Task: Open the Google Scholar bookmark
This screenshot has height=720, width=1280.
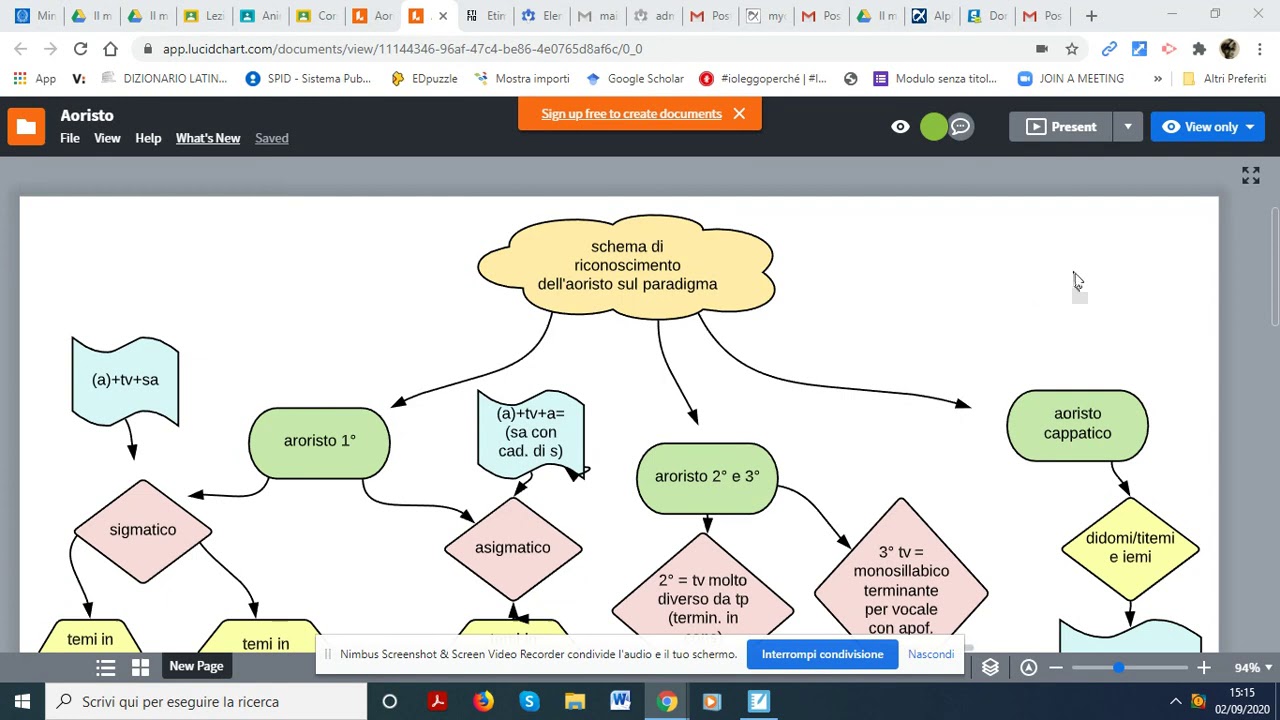Action: coord(635,78)
